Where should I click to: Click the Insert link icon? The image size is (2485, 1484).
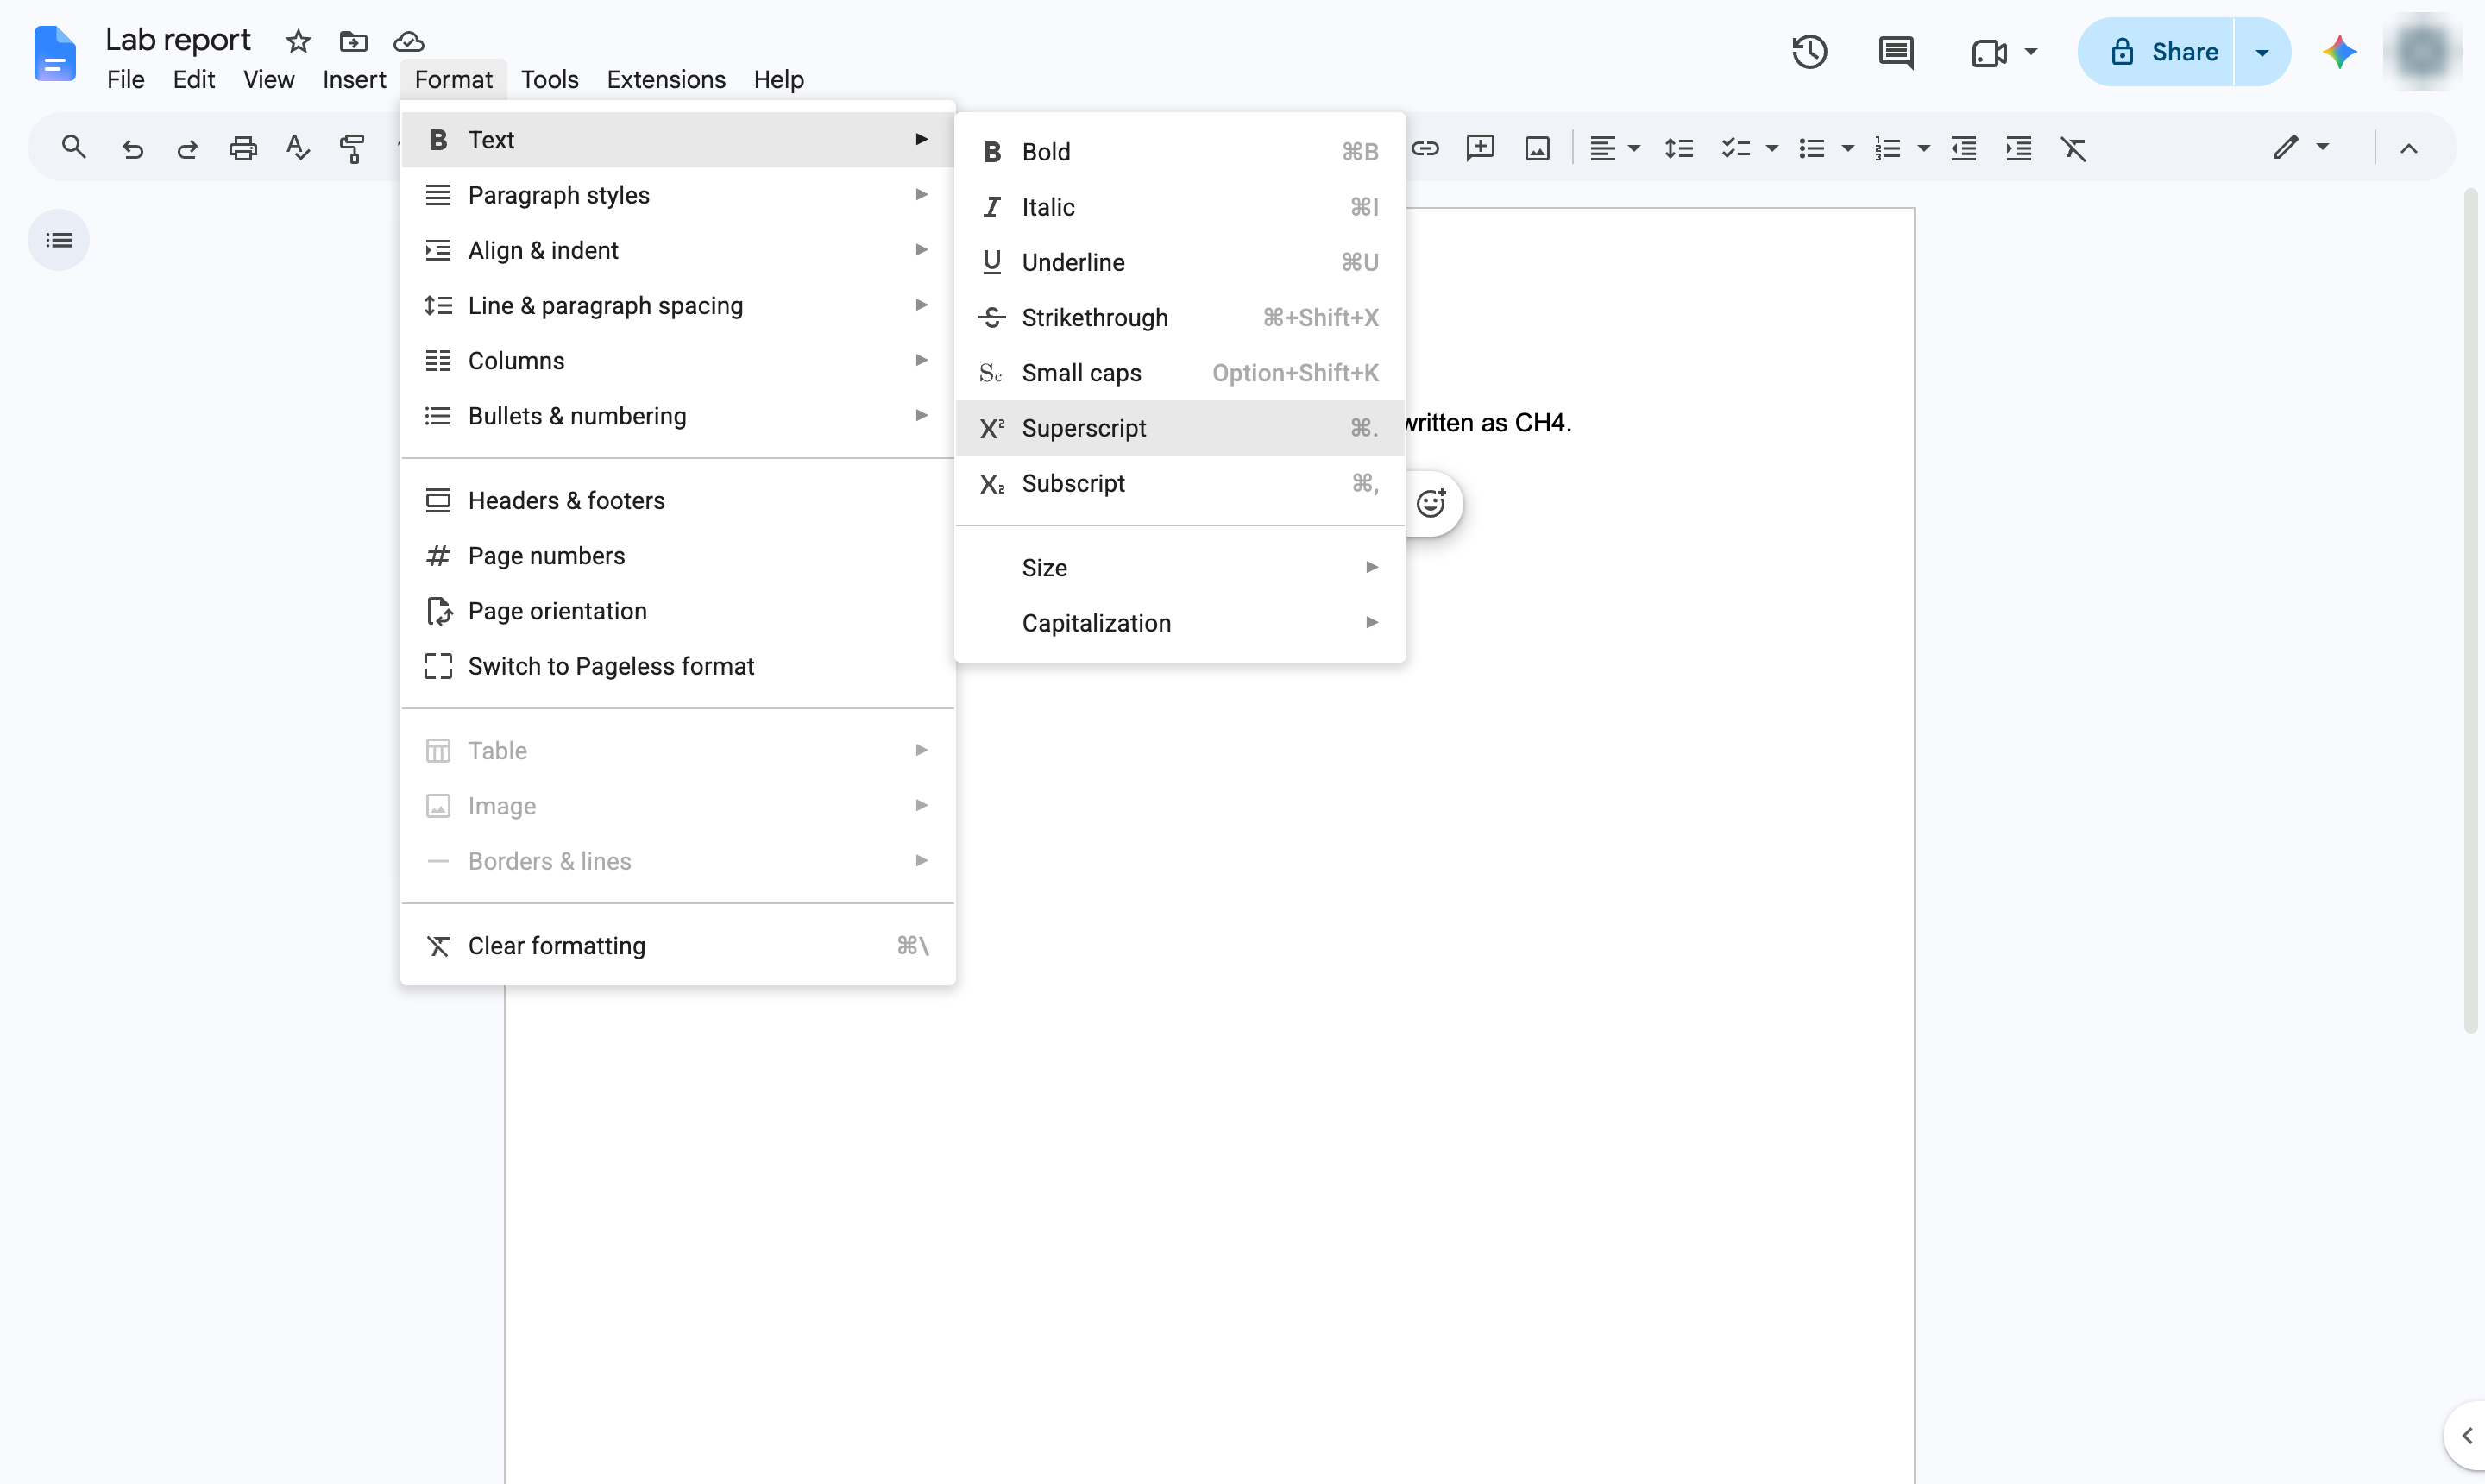(1425, 149)
